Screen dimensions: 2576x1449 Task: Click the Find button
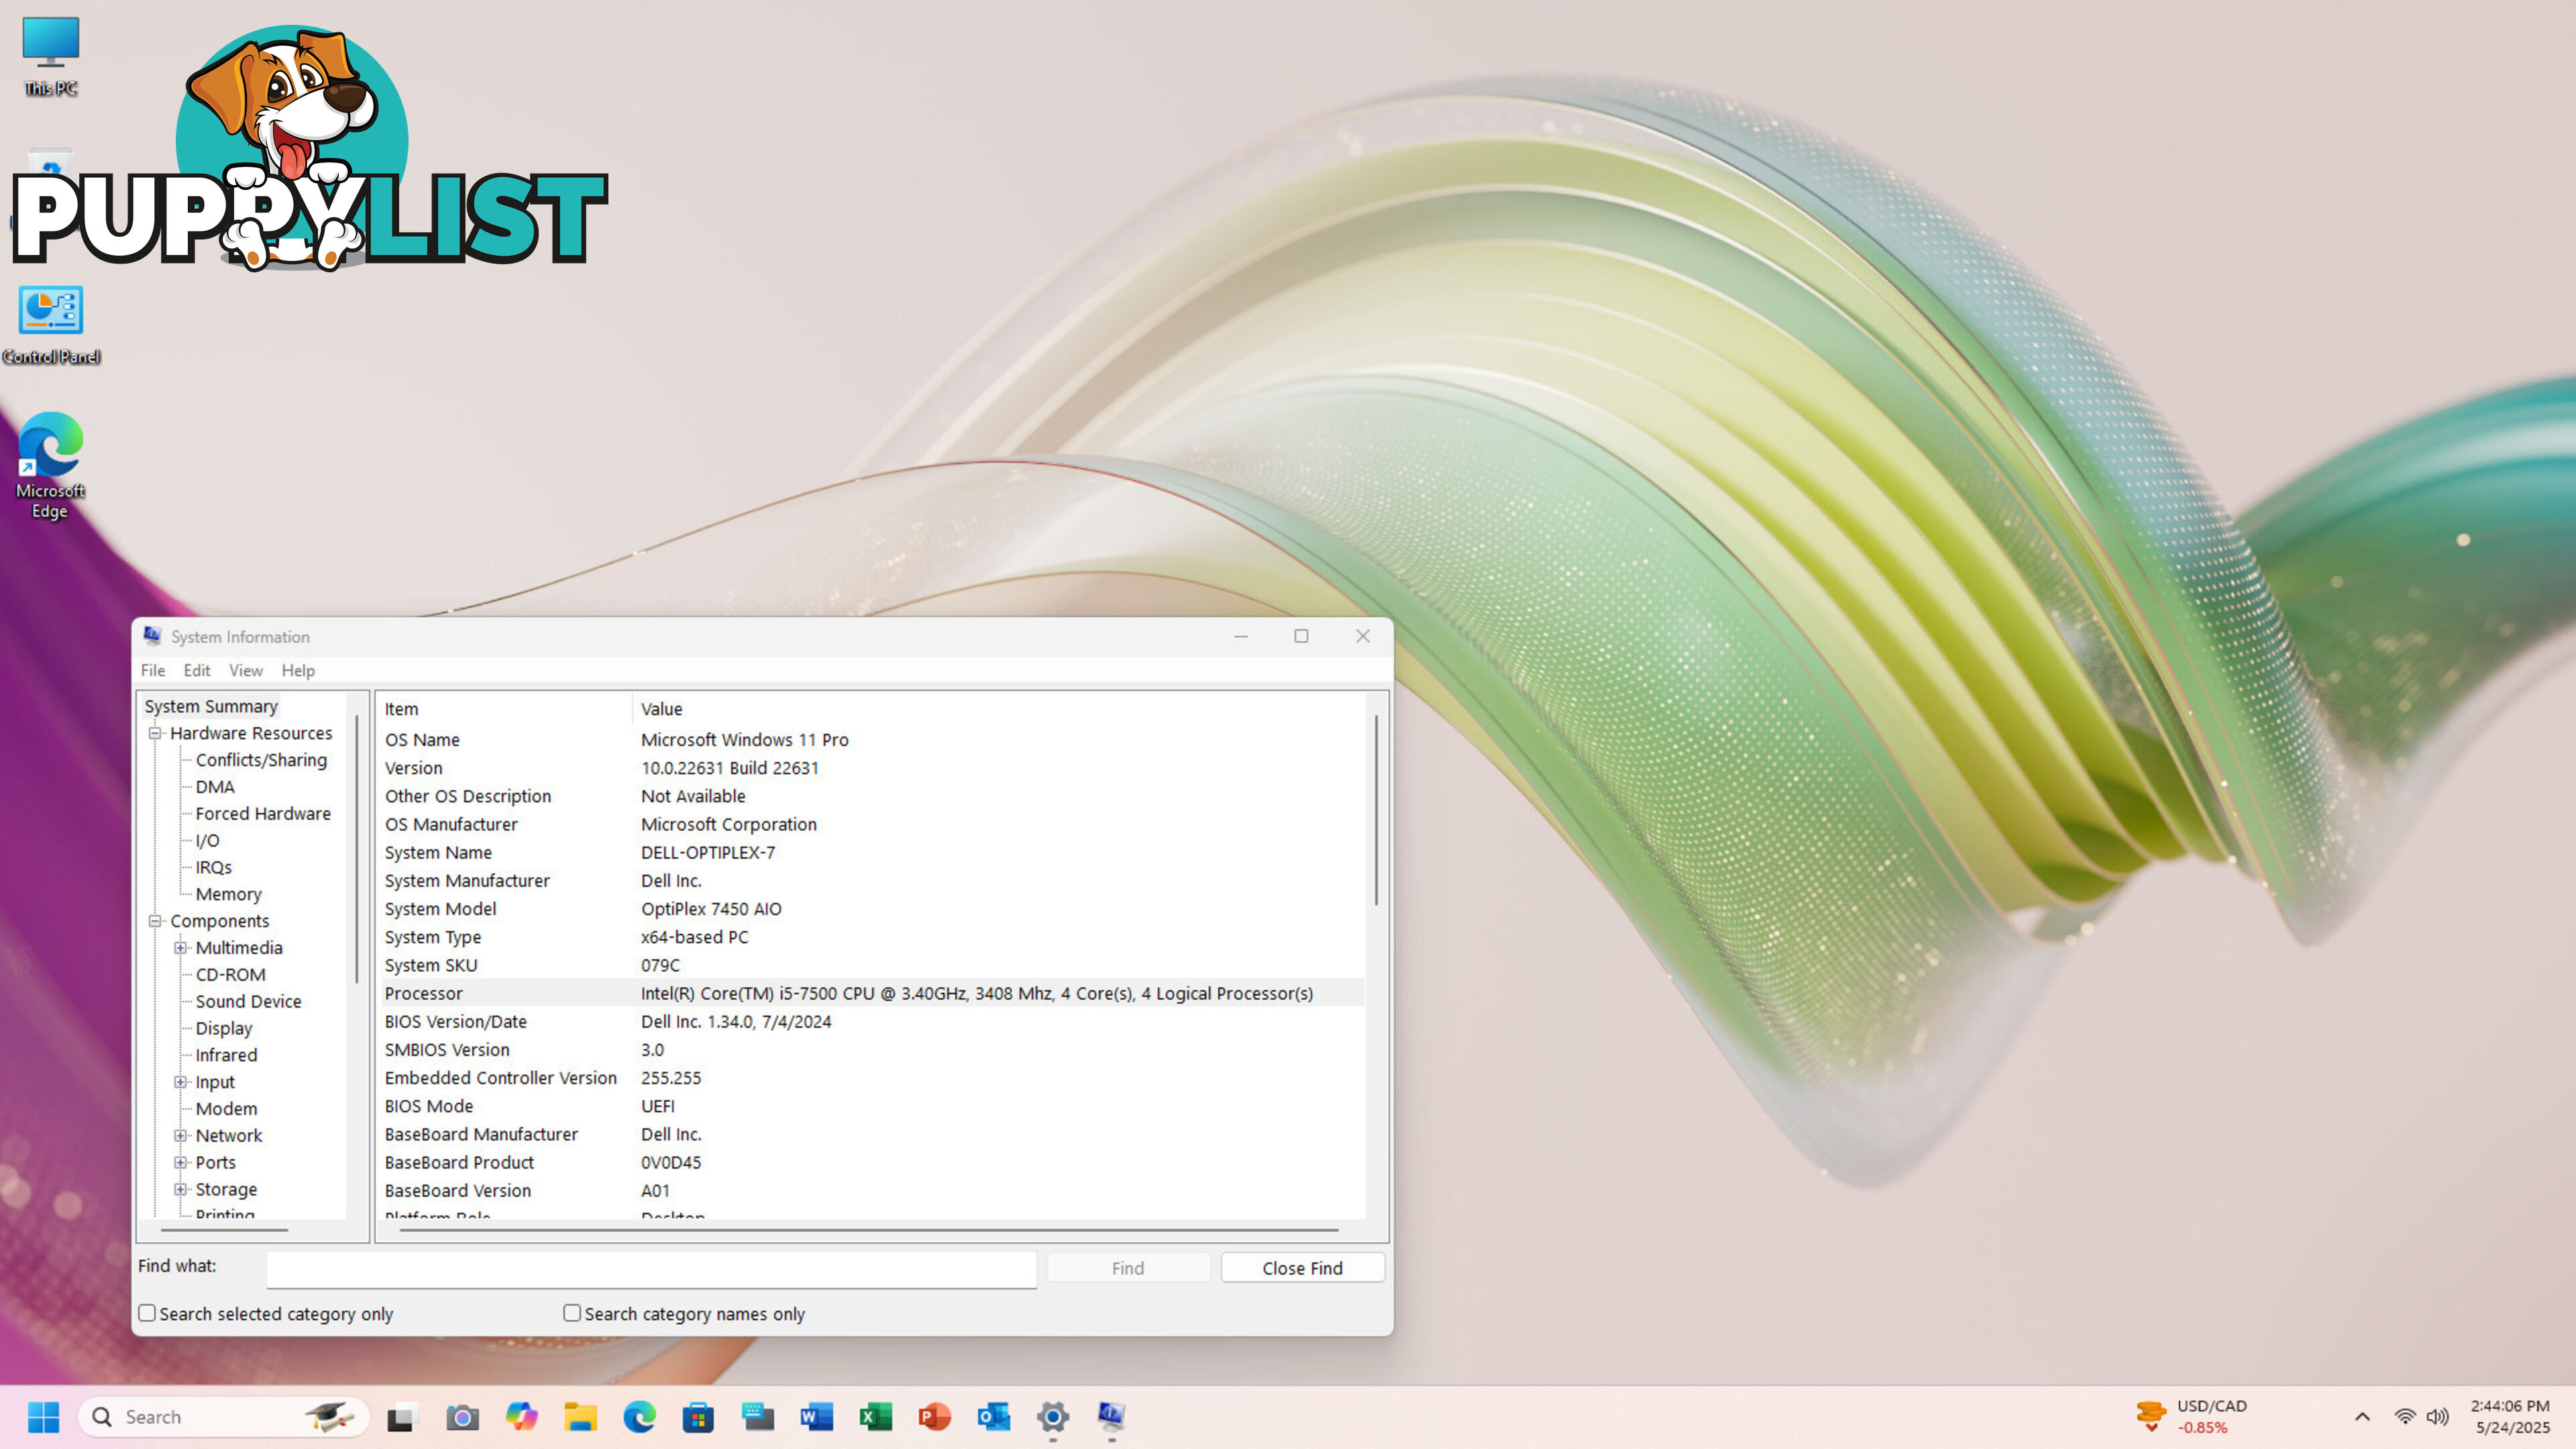(1128, 1268)
